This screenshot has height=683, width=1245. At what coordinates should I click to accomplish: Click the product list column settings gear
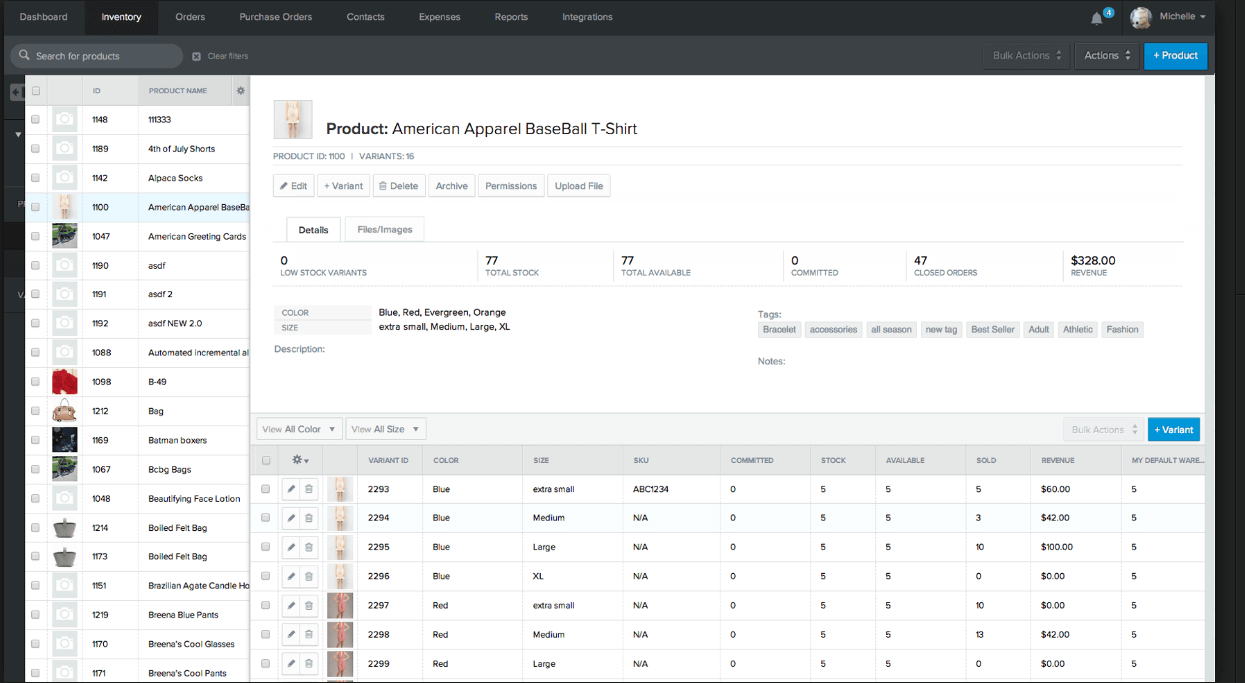(x=240, y=91)
